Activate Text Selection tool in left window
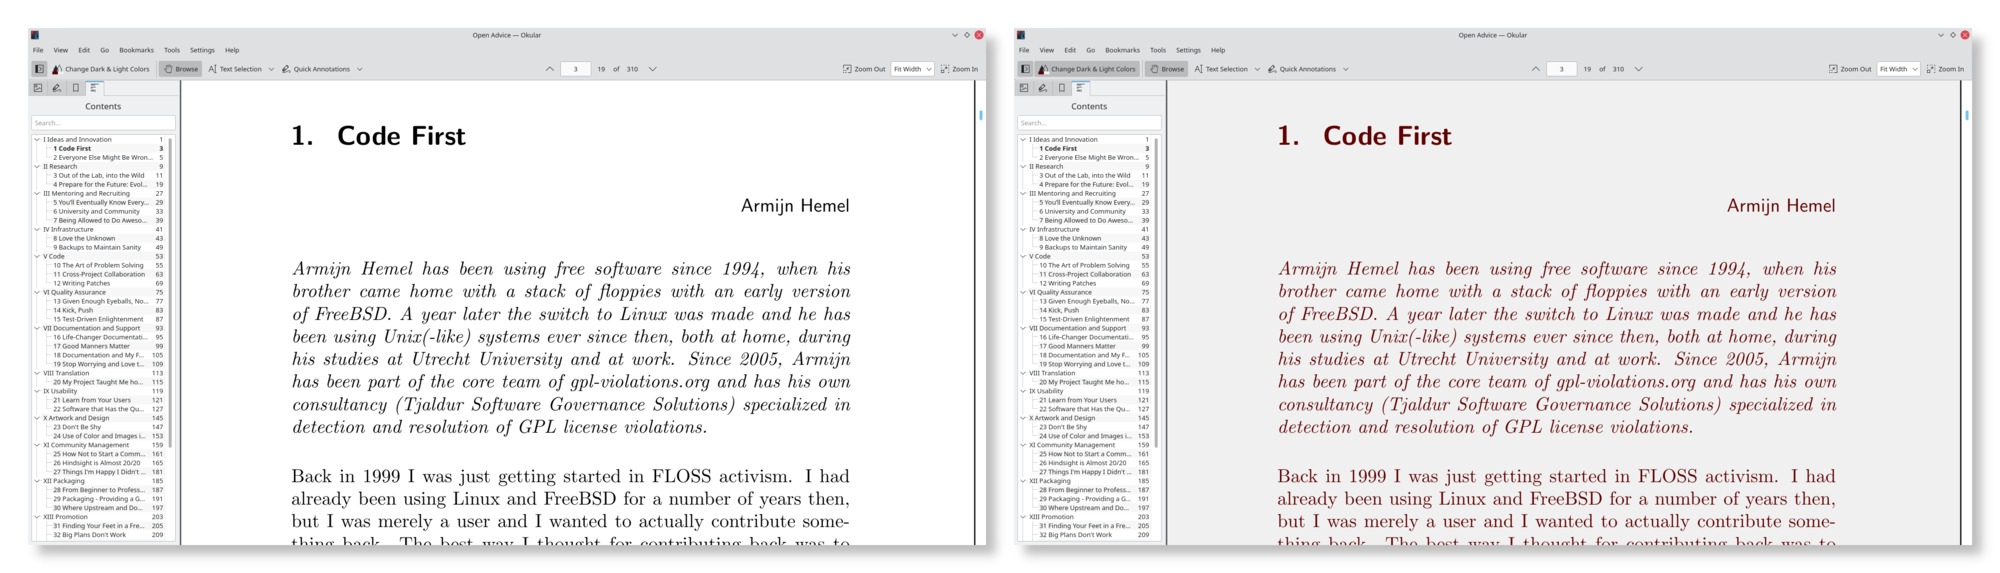This screenshot has height=573, width=2000. point(235,69)
